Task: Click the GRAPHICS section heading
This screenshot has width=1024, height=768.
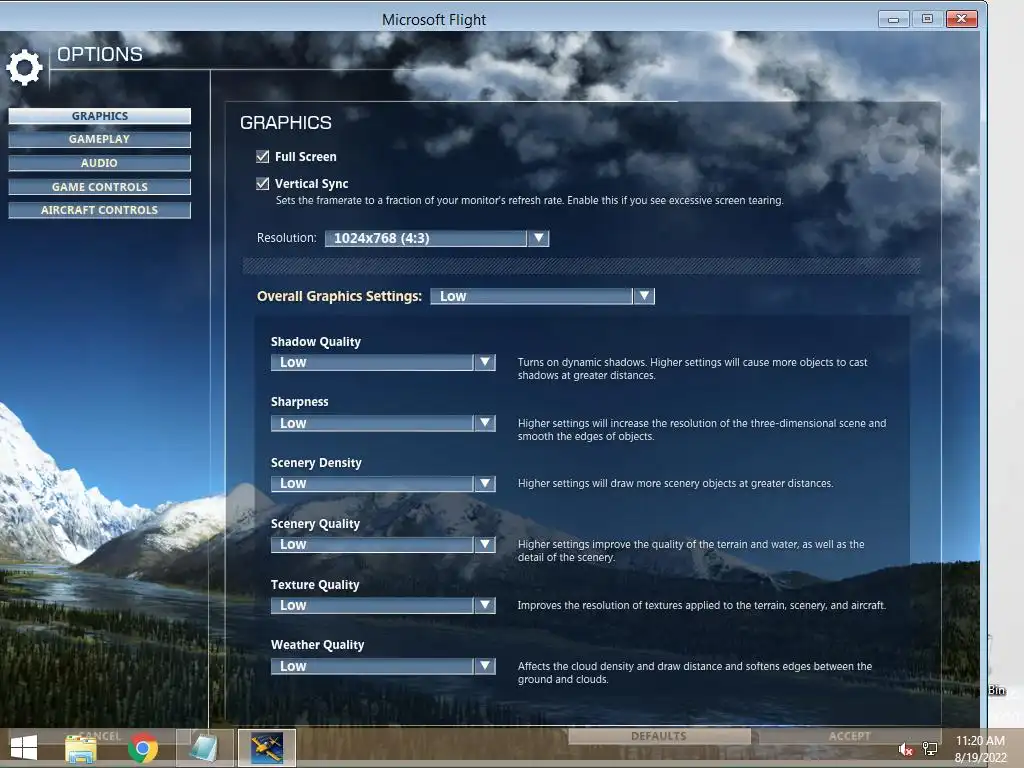Action: coord(286,123)
